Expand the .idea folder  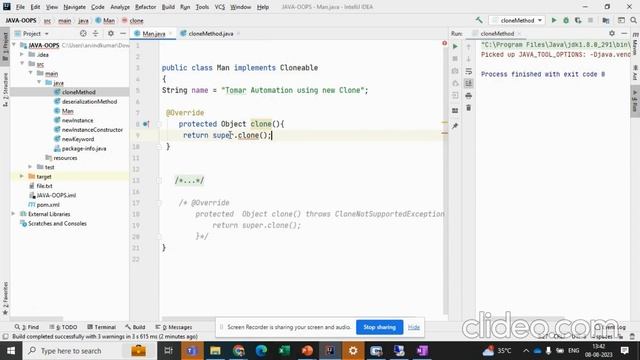coord(22,54)
